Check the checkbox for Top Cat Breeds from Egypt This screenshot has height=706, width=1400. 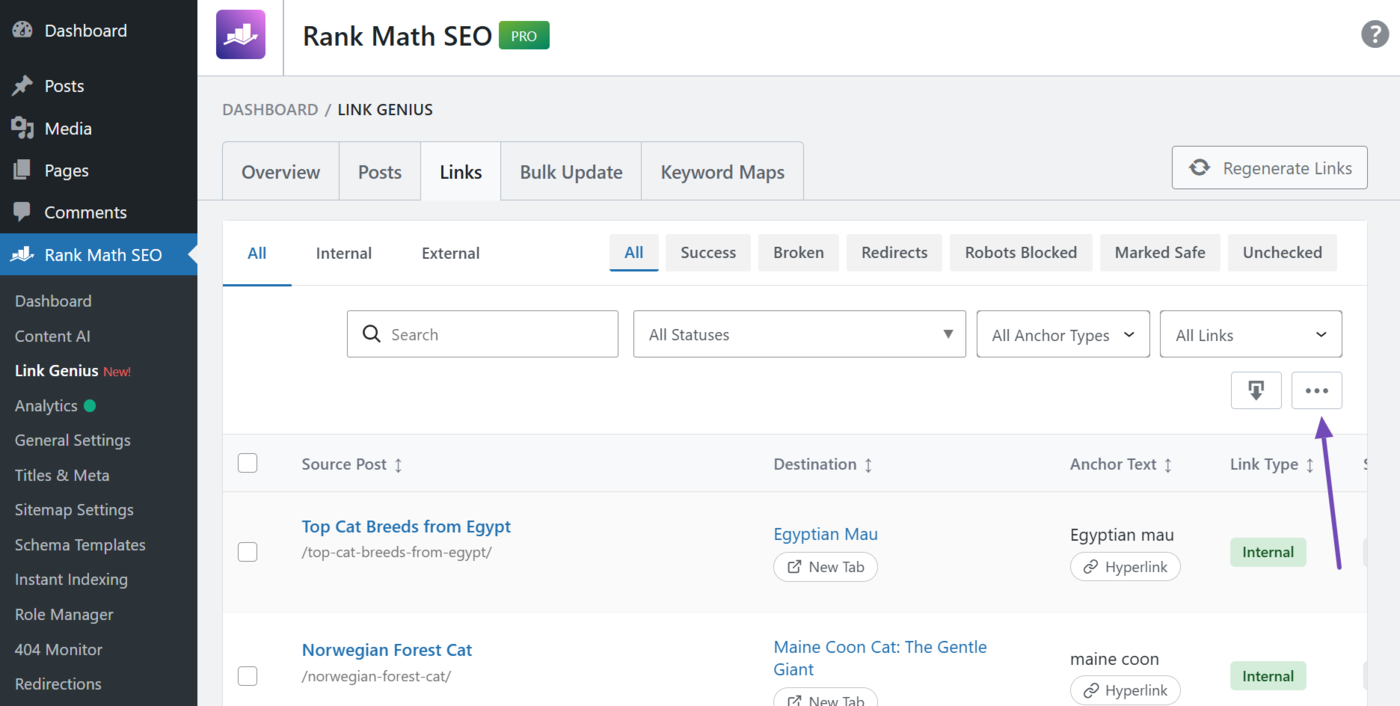[247, 551]
